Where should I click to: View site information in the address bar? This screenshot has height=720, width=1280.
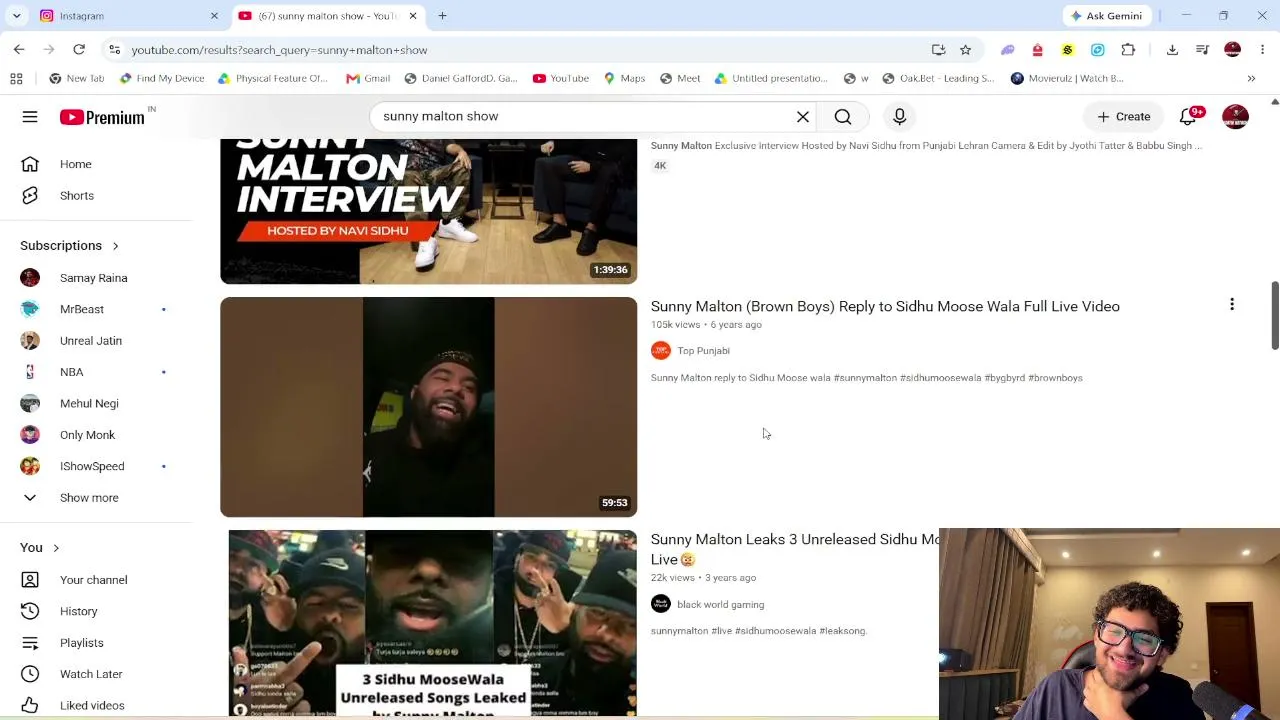[115, 50]
